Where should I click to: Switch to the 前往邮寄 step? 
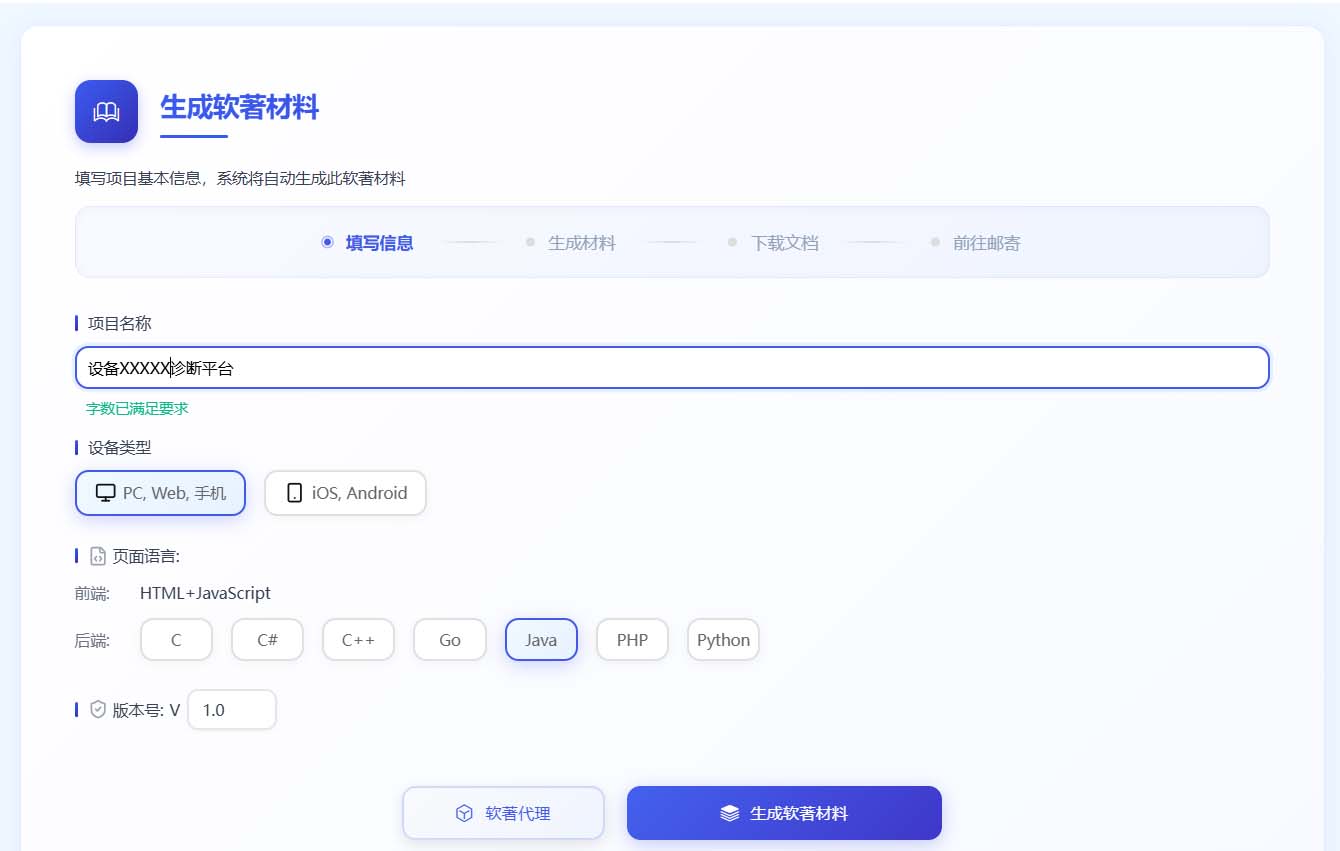pyautogui.click(x=988, y=242)
